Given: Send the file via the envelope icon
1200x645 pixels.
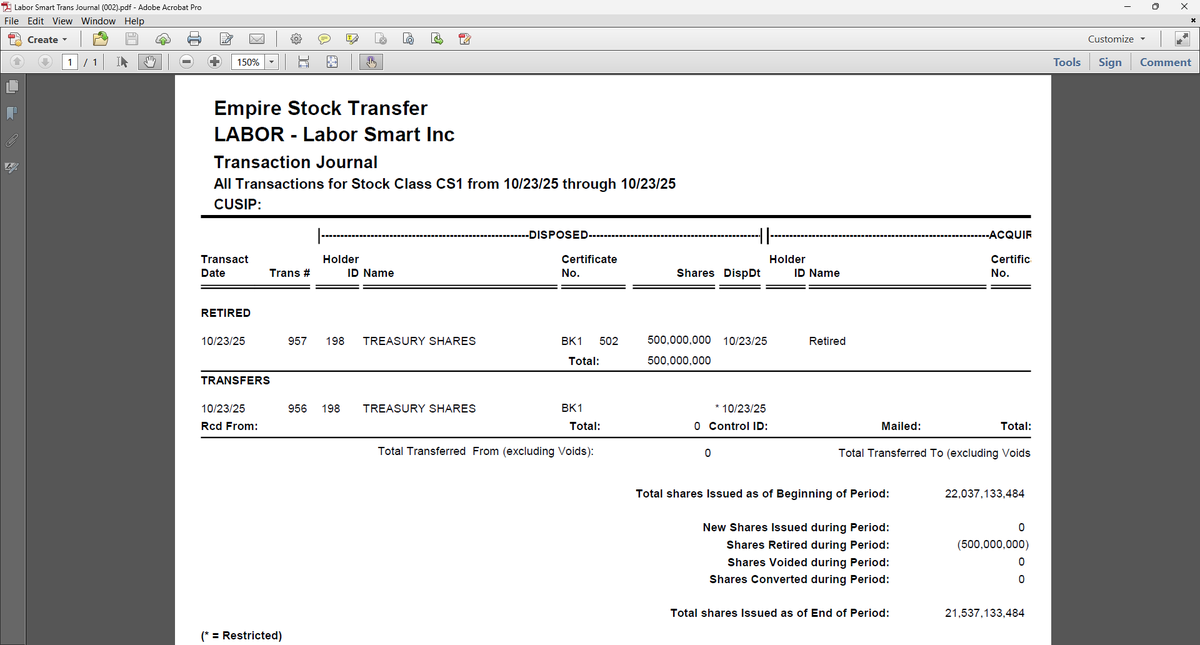Looking at the screenshot, I should coord(257,39).
